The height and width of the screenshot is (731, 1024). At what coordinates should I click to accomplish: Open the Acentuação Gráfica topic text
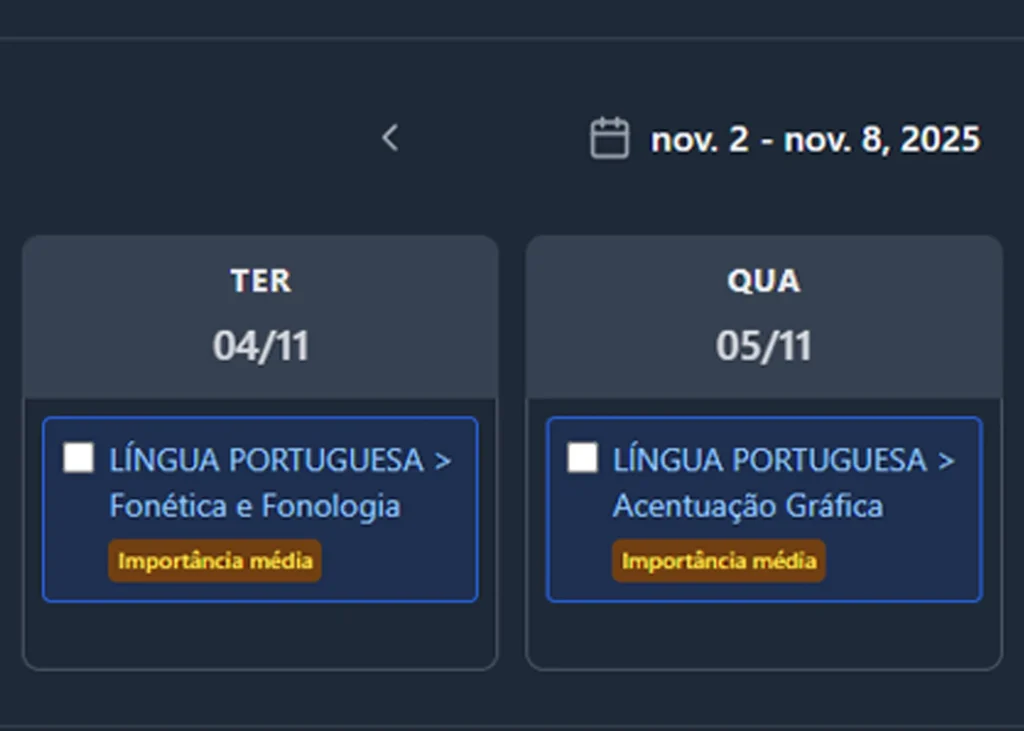tap(747, 506)
